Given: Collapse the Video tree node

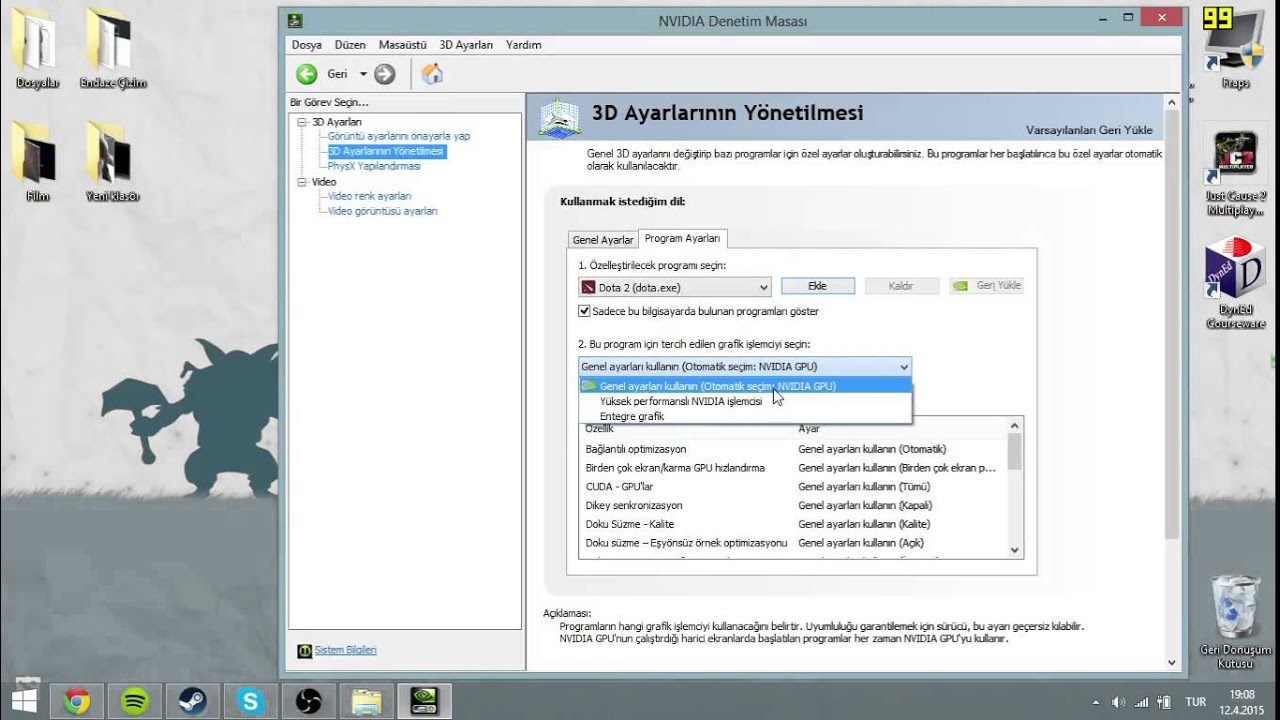Looking at the screenshot, I should 303,182.
